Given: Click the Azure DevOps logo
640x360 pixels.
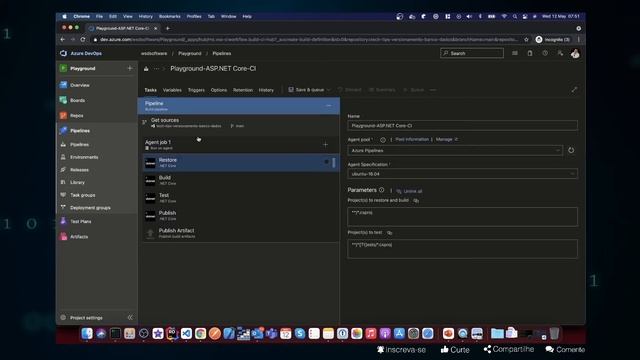Looking at the screenshot, I should [63, 53].
